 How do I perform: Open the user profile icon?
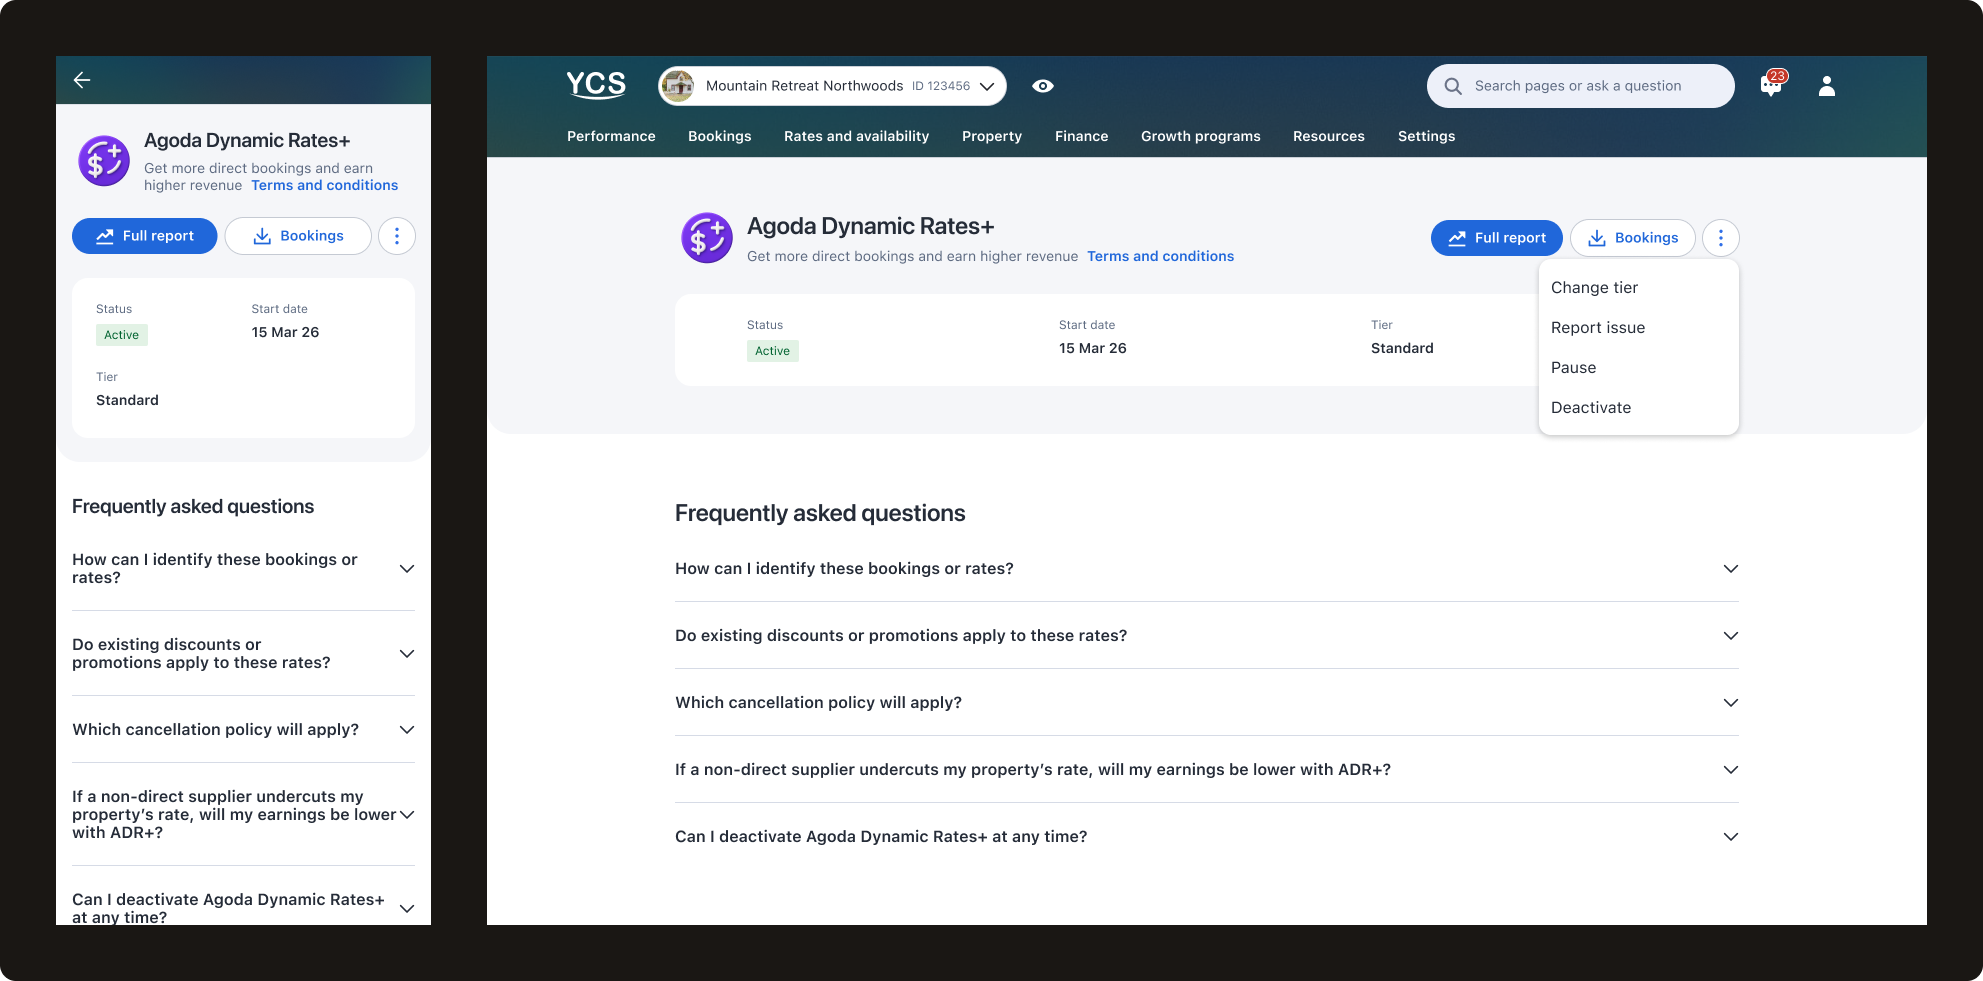click(1827, 86)
